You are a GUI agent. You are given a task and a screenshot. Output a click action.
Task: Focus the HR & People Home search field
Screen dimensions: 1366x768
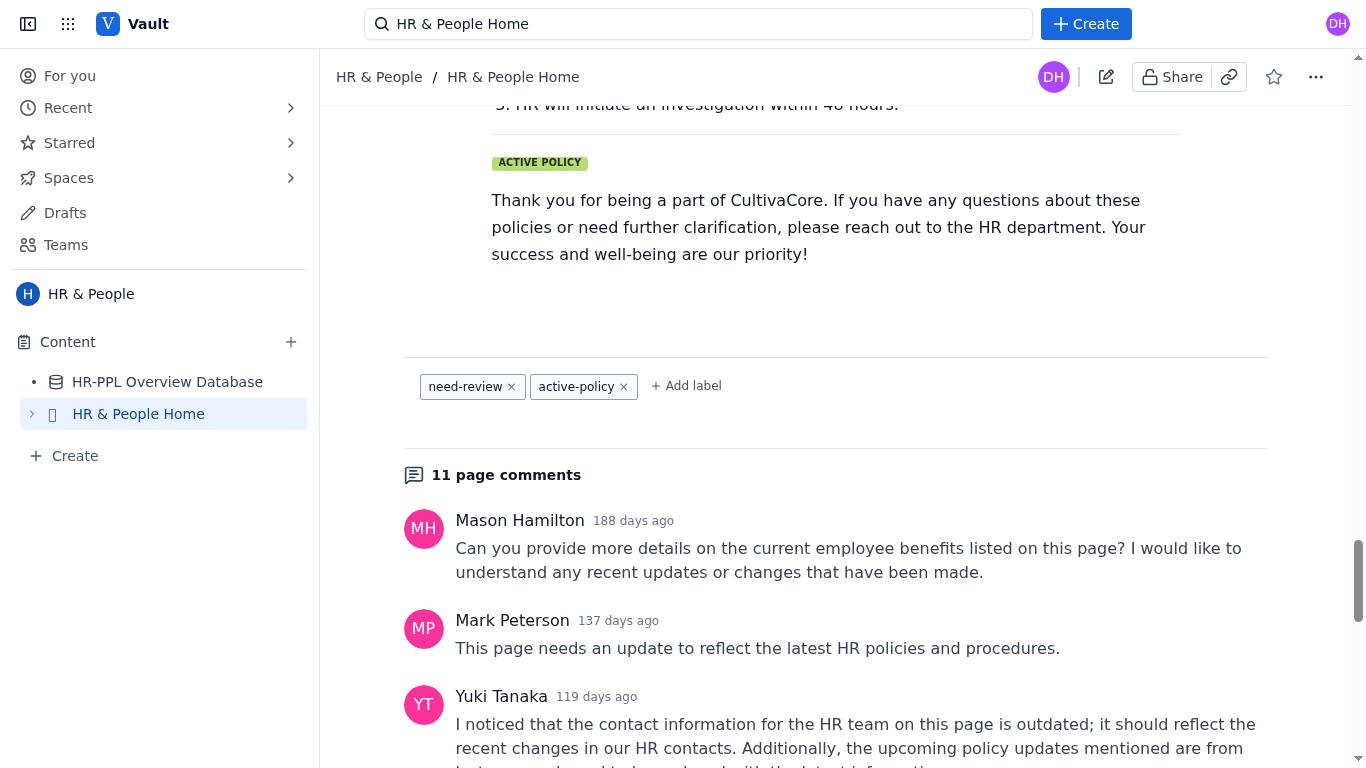click(698, 24)
